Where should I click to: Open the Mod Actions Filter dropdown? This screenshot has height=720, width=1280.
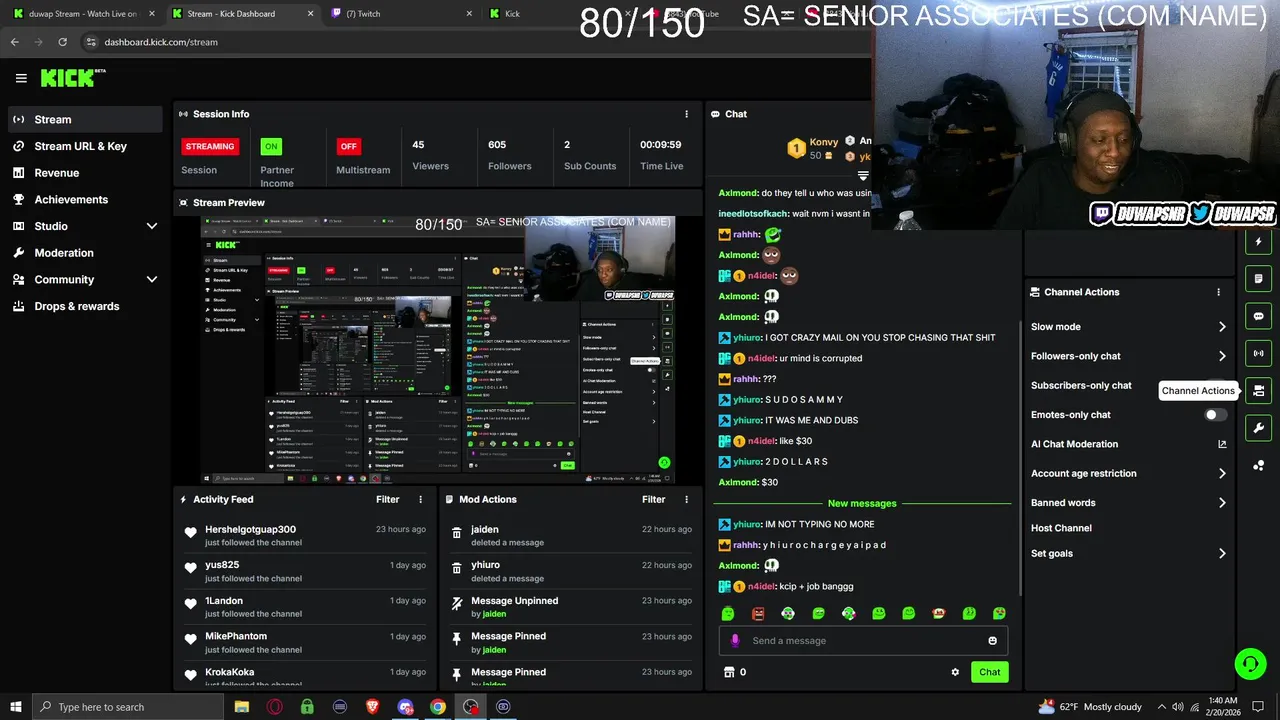click(x=653, y=499)
